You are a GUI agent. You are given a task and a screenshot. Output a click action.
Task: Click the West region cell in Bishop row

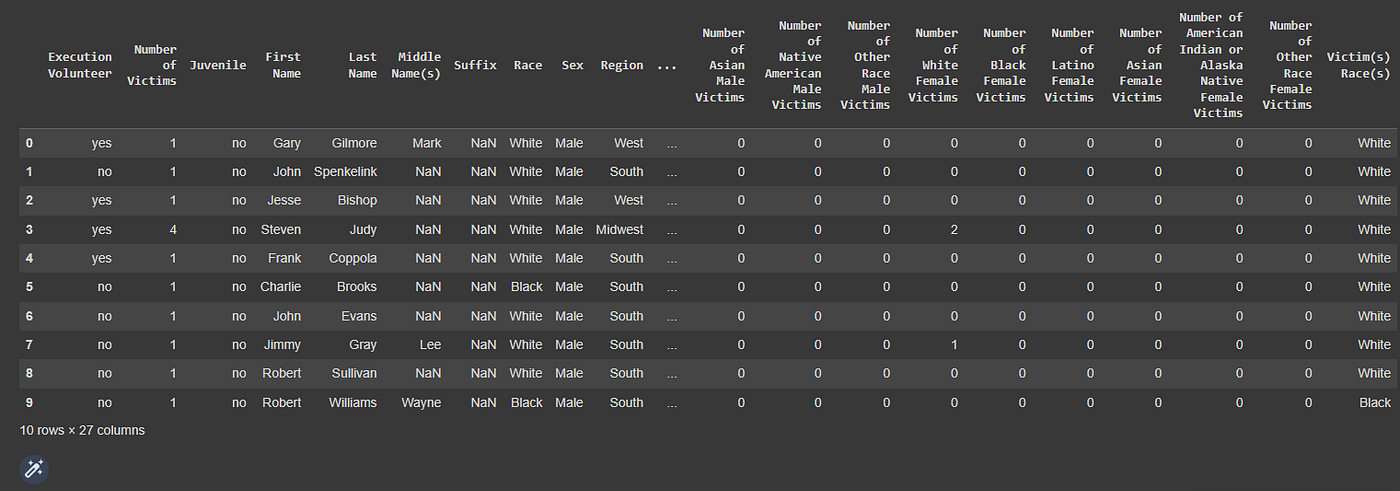coord(629,200)
